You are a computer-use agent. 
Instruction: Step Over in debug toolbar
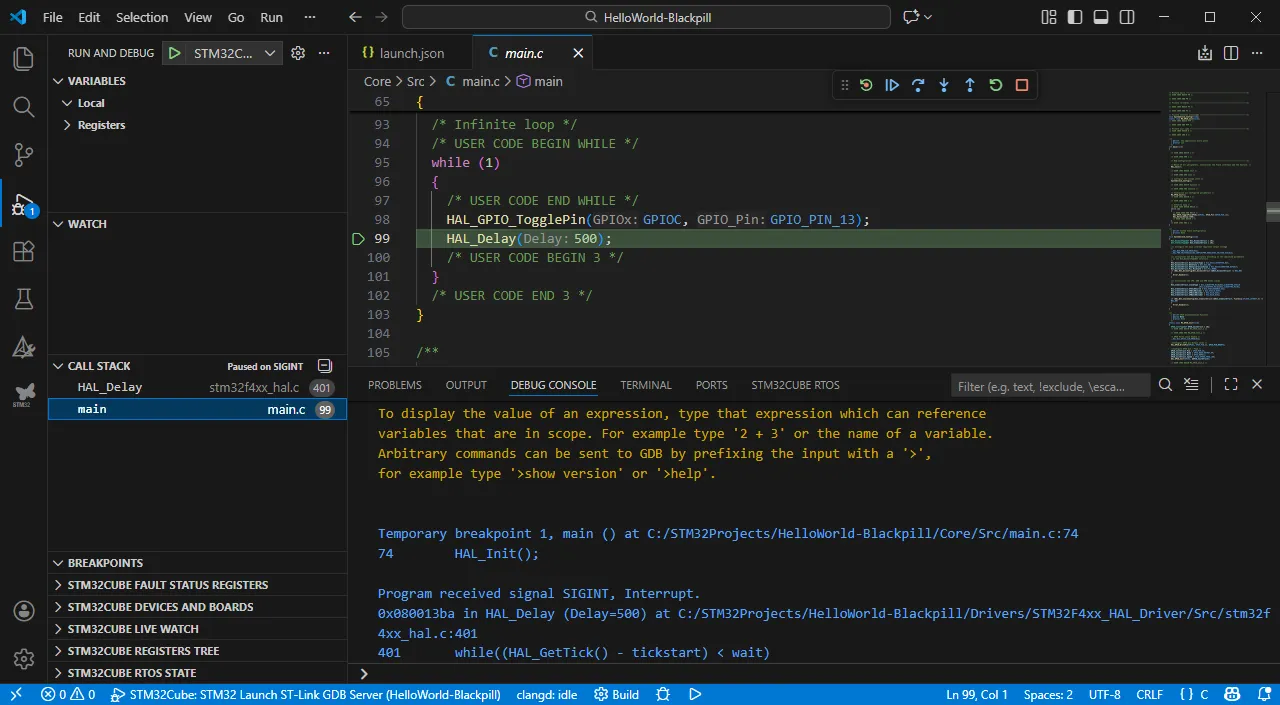click(x=918, y=85)
